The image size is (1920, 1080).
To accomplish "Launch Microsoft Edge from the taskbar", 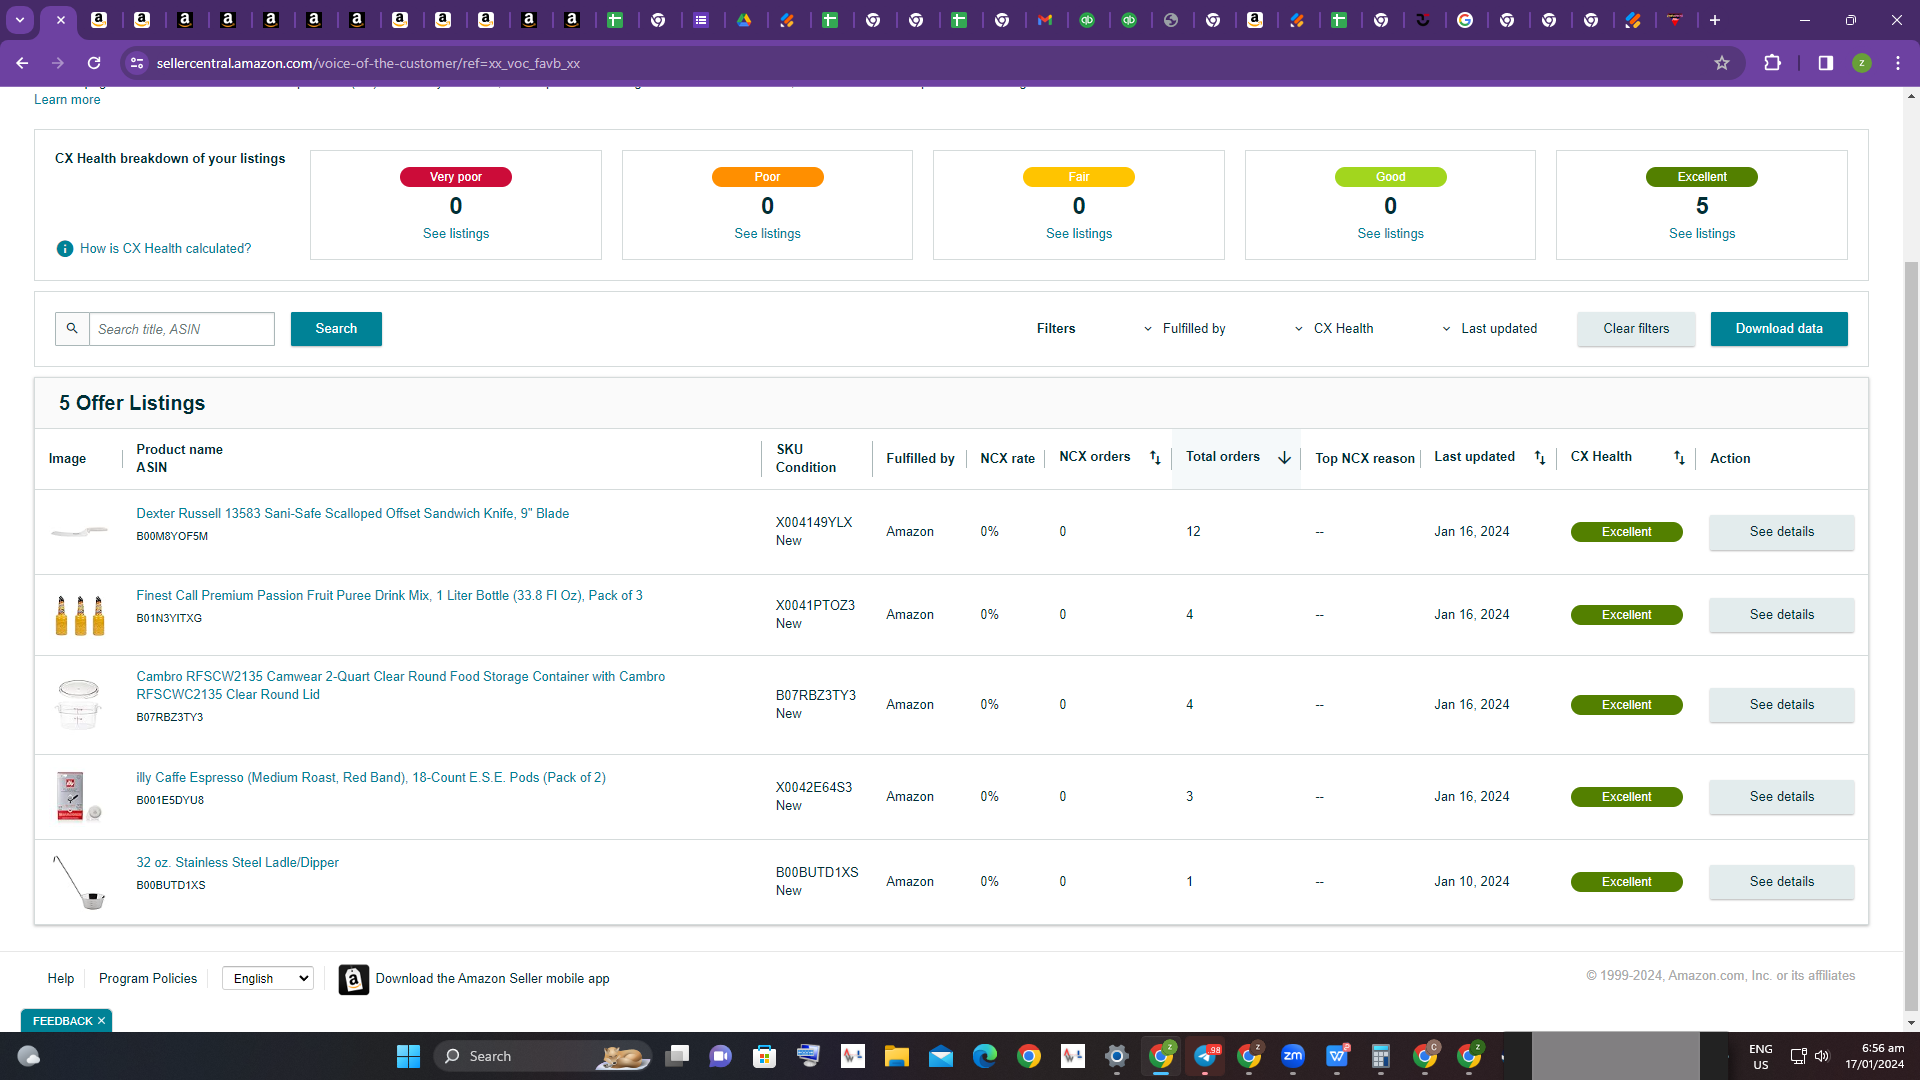I will [x=984, y=1056].
